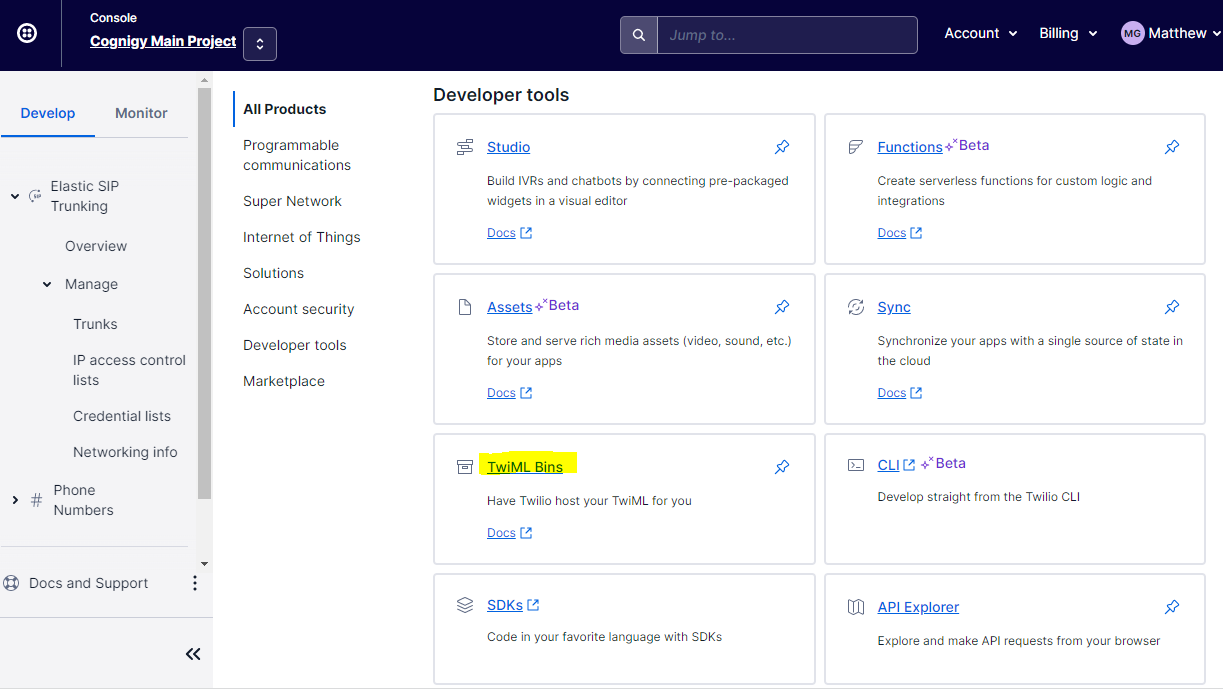Switch to the Monitor tab
1223x689 pixels.
141,113
